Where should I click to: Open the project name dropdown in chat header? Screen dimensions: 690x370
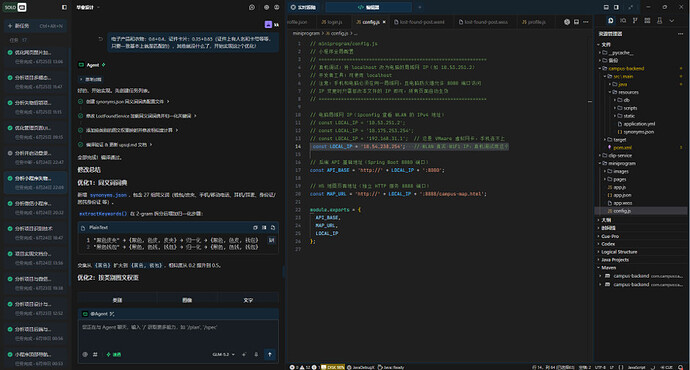[x=88, y=7]
